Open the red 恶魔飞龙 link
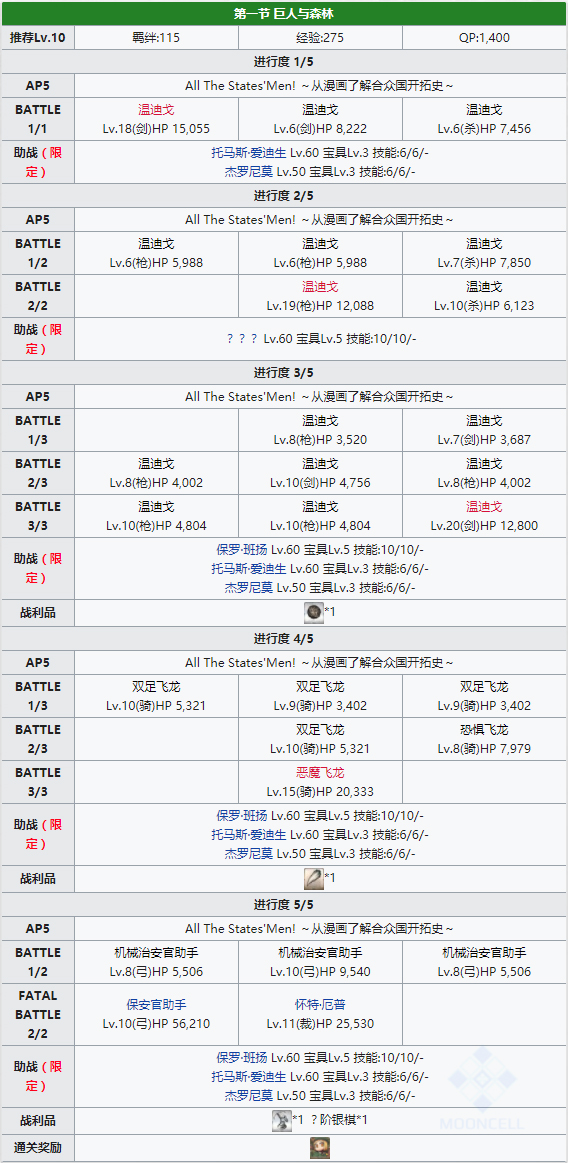568x1163 pixels. tap(320, 773)
